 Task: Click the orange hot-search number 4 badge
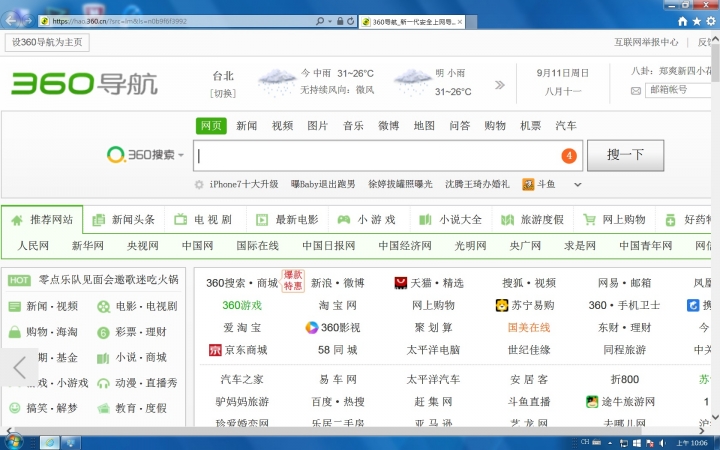568,156
